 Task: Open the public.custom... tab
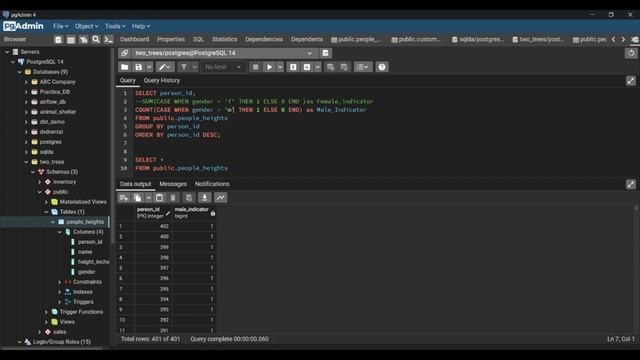coord(417,40)
